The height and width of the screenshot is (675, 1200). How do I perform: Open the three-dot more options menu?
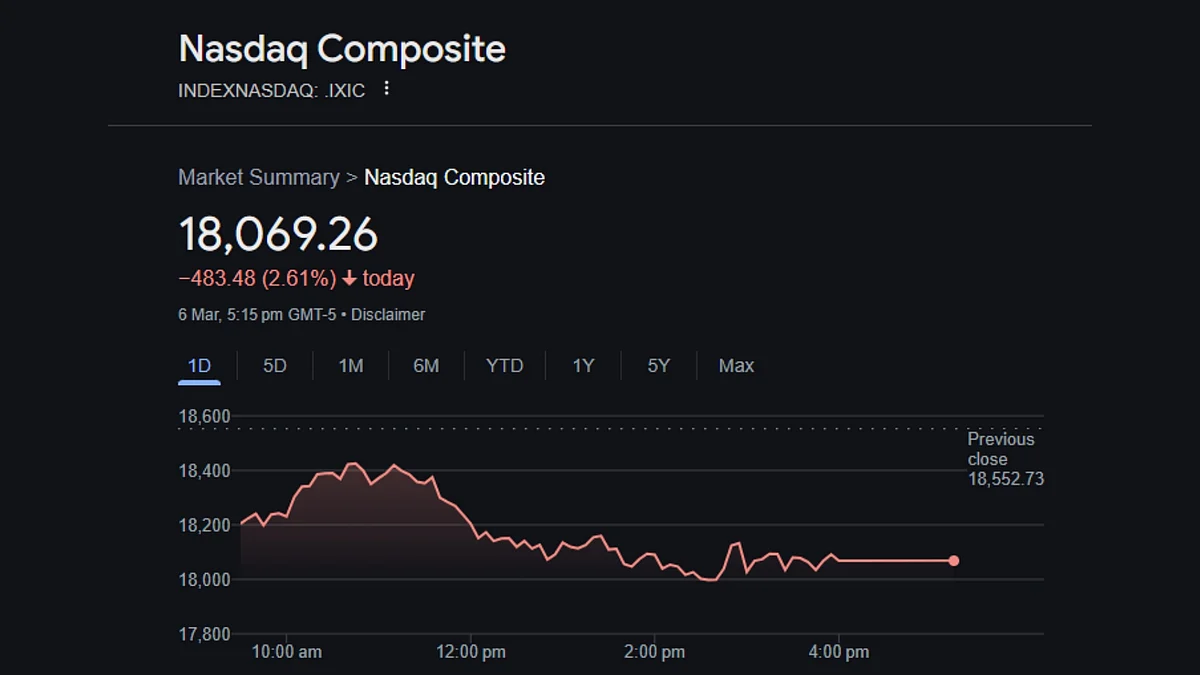pyautogui.click(x=387, y=89)
